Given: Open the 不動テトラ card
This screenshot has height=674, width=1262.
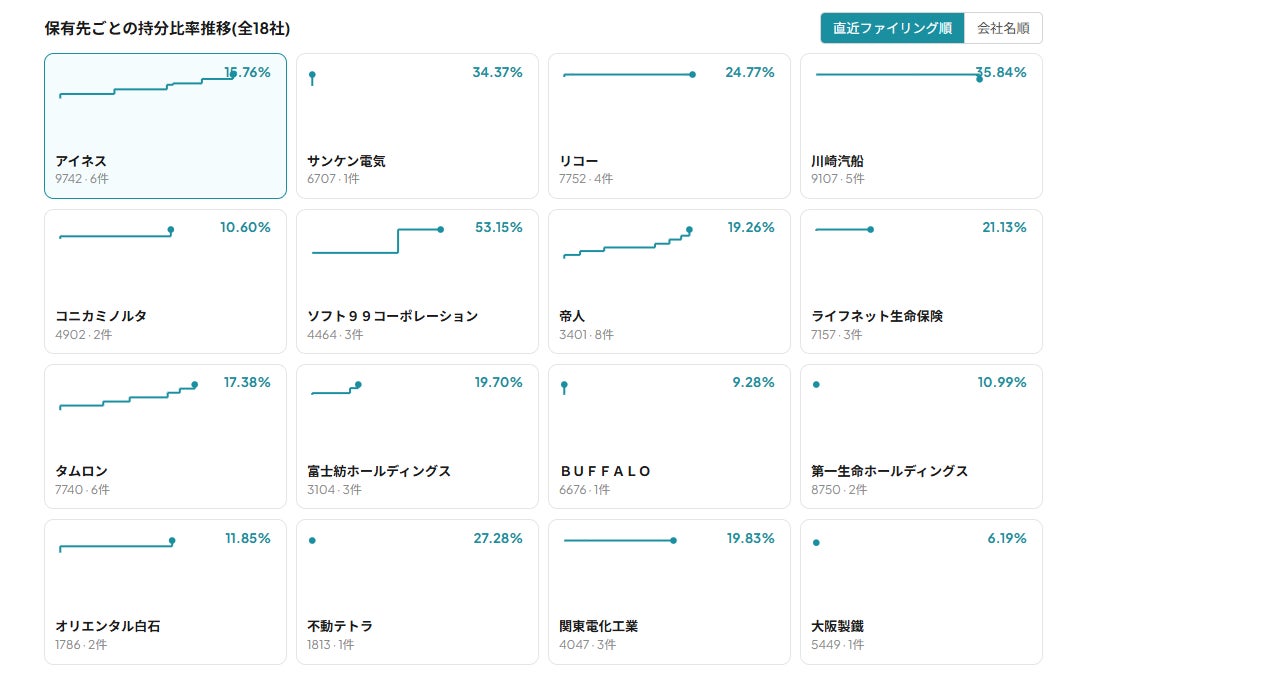Looking at the screenshot, I should point(417,592).
